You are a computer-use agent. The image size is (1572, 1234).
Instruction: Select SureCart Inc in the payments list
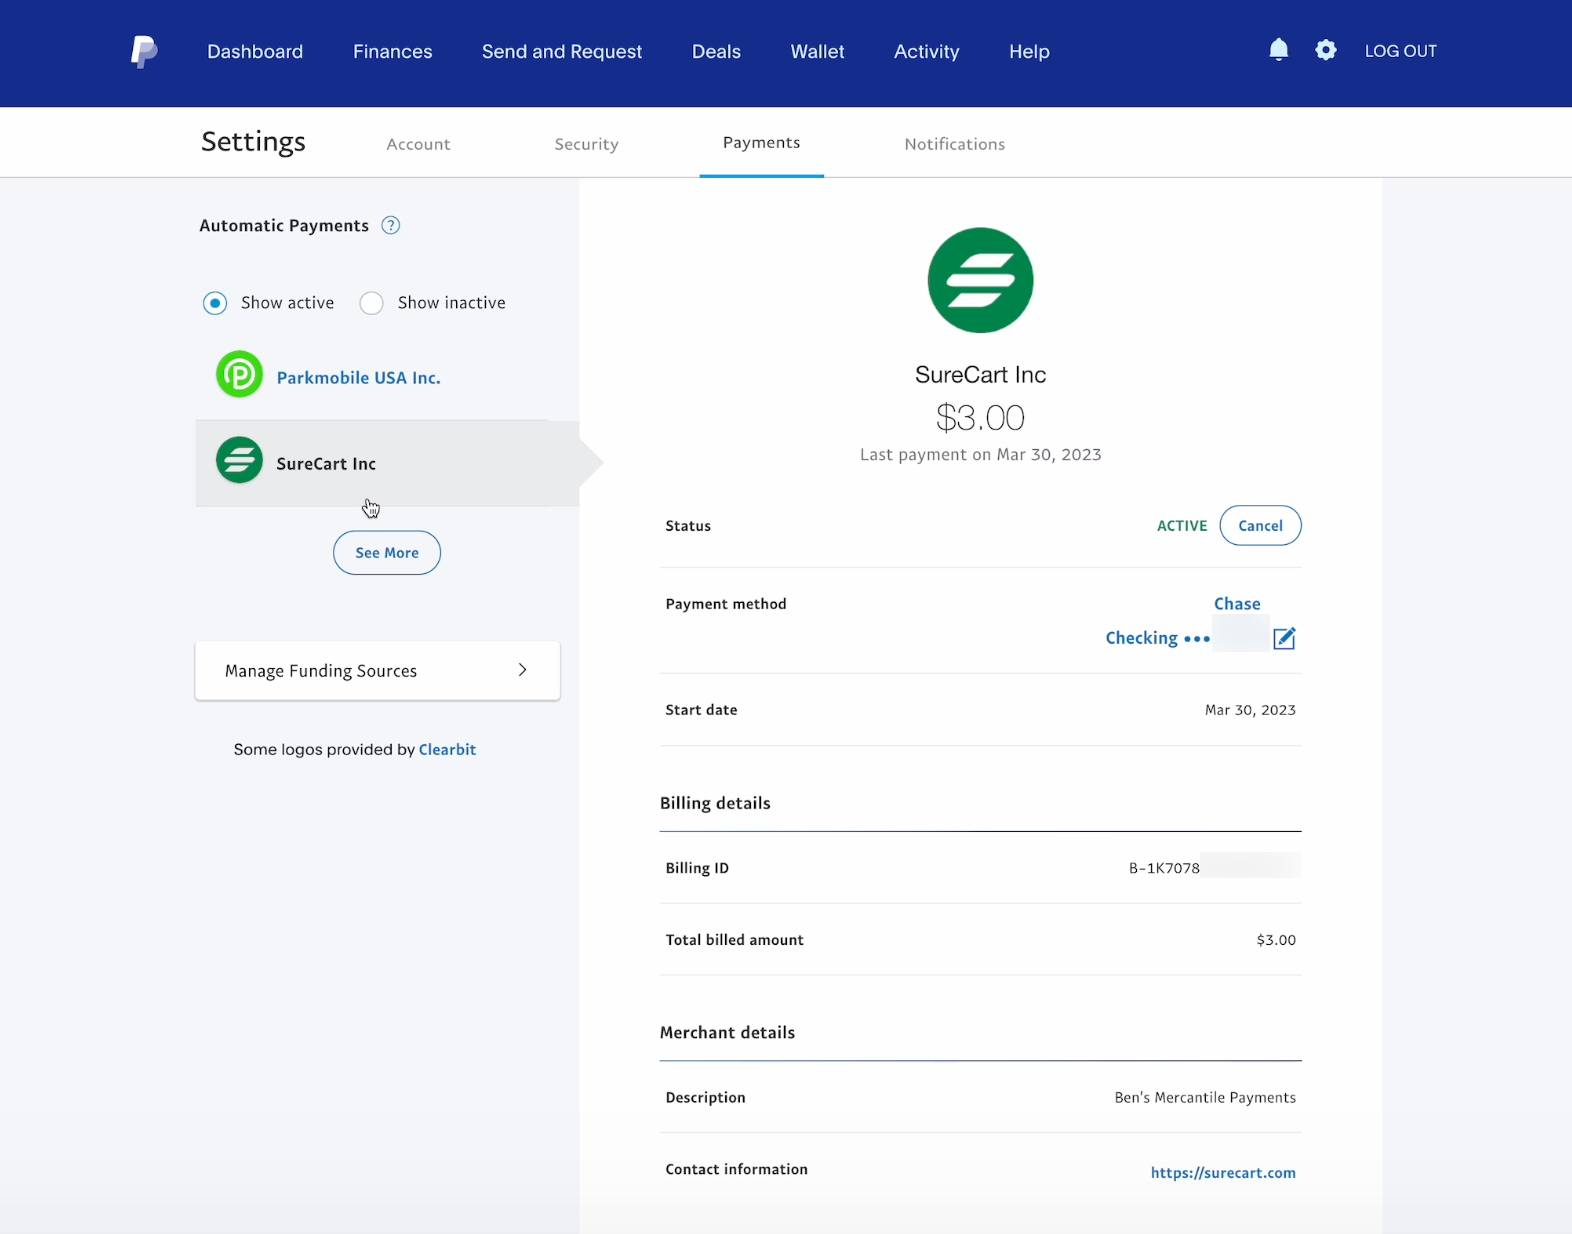coord(387,463)
